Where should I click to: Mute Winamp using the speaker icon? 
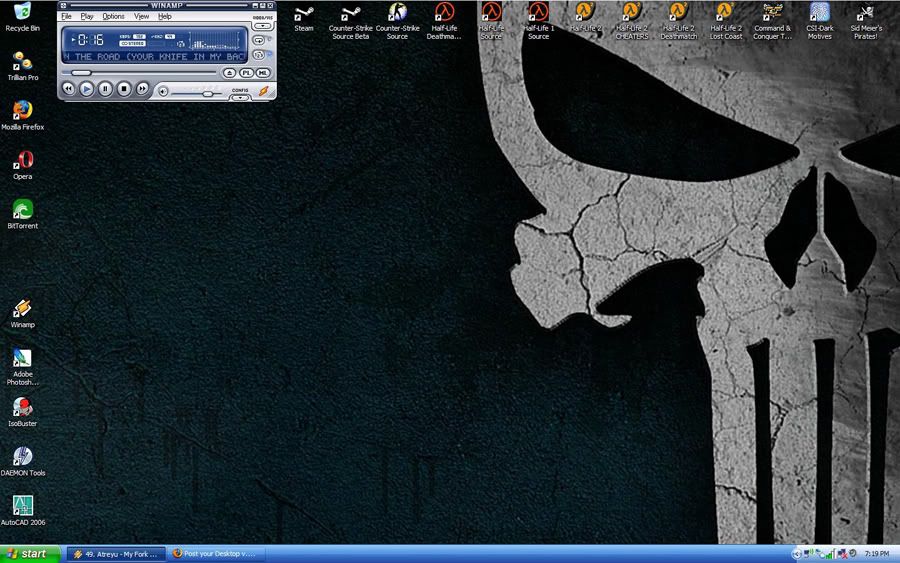tap(163, 91)
